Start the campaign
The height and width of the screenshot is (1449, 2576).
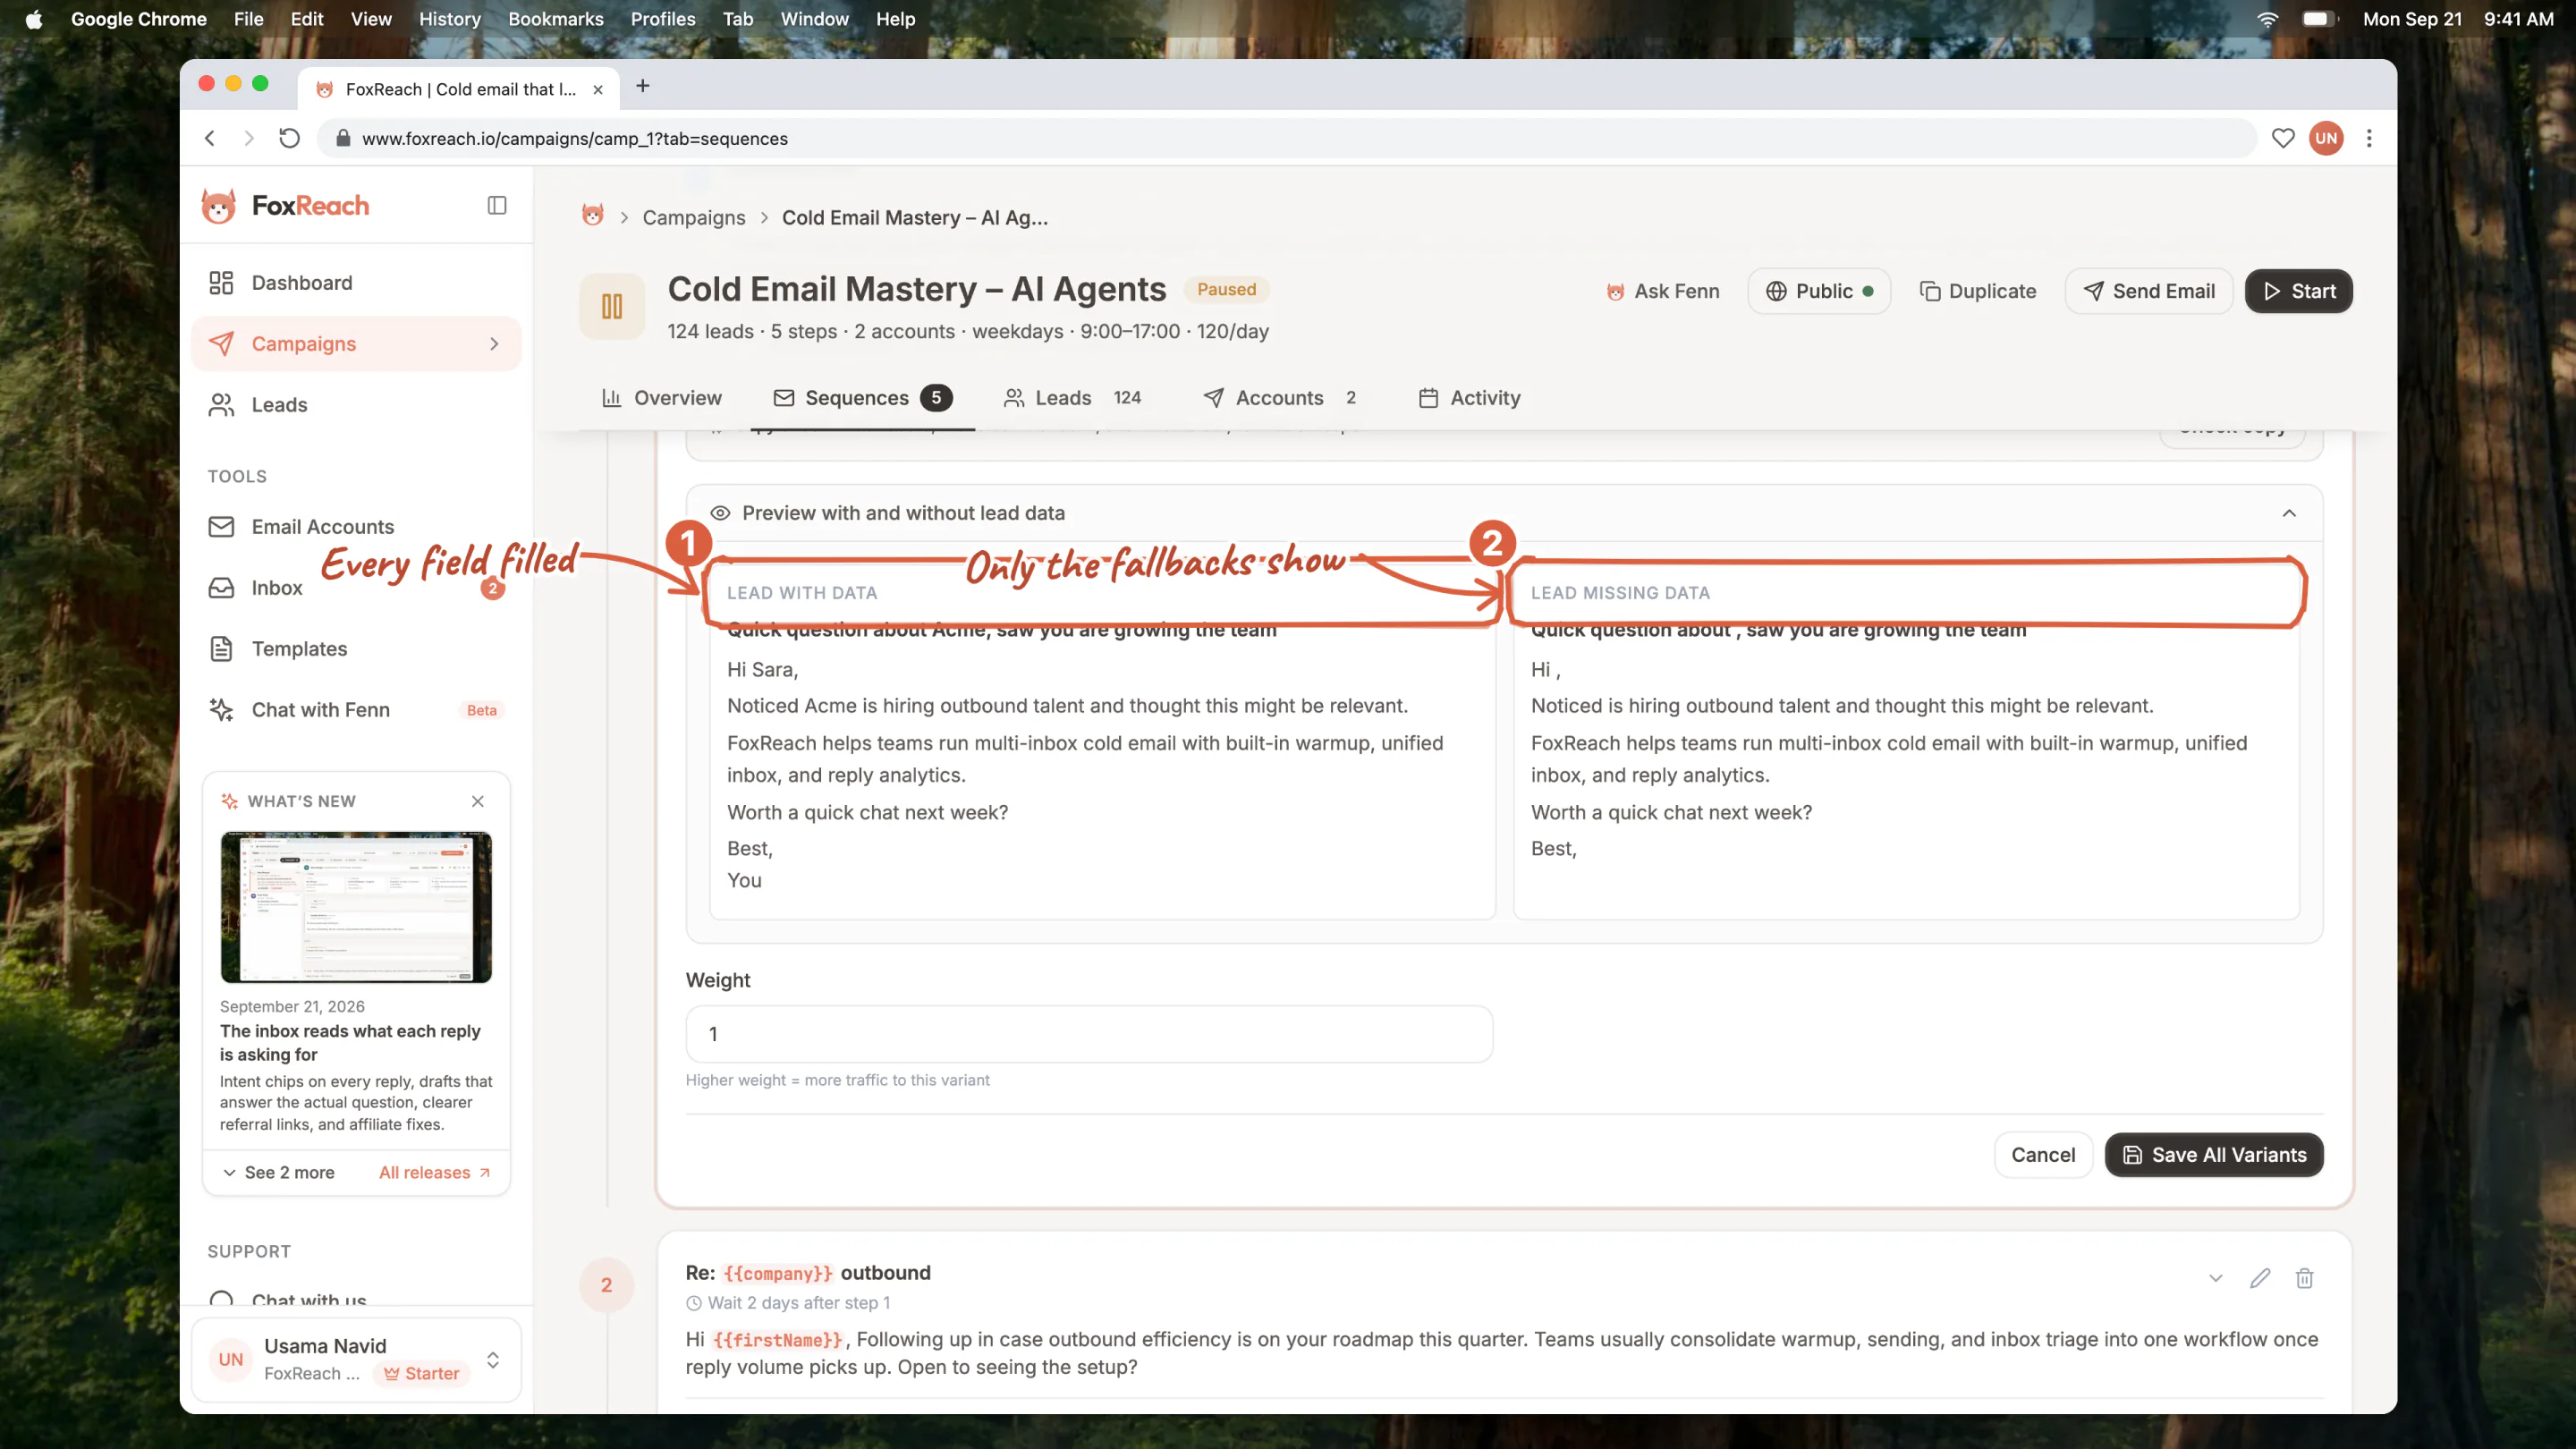(x=2298, y=291)
